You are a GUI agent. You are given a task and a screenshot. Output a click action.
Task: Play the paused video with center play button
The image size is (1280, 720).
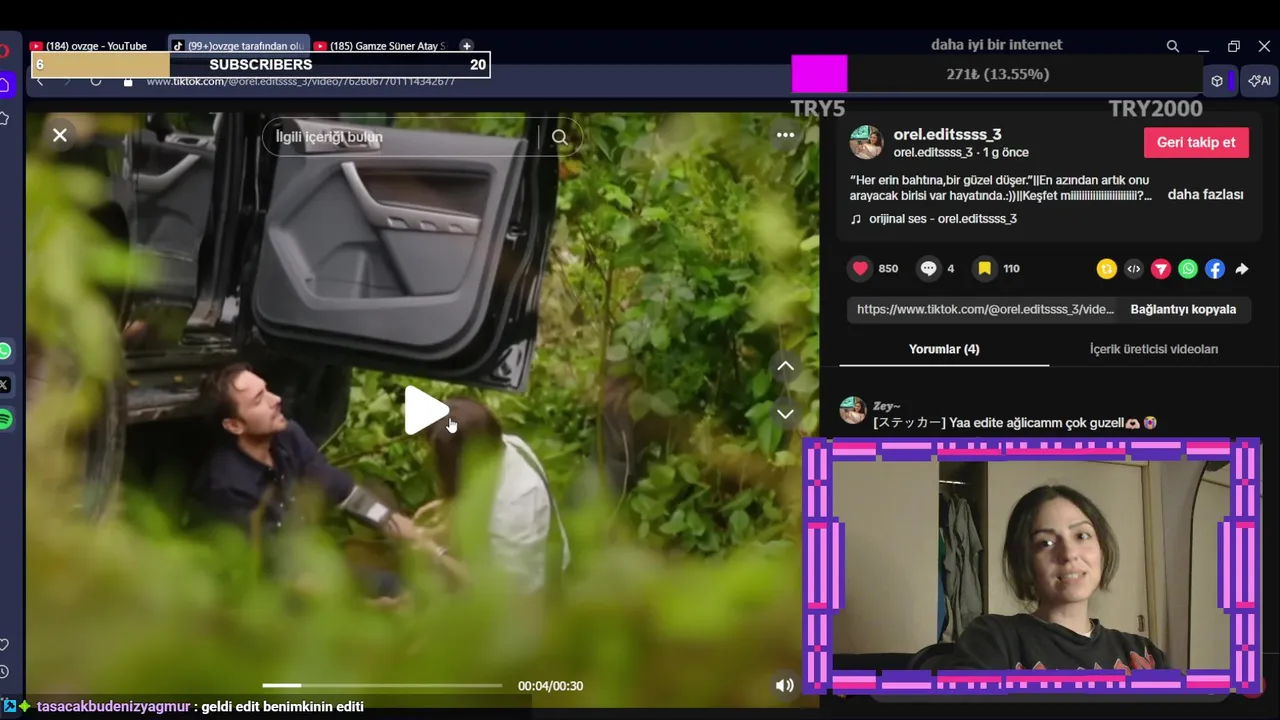(426, 410)
